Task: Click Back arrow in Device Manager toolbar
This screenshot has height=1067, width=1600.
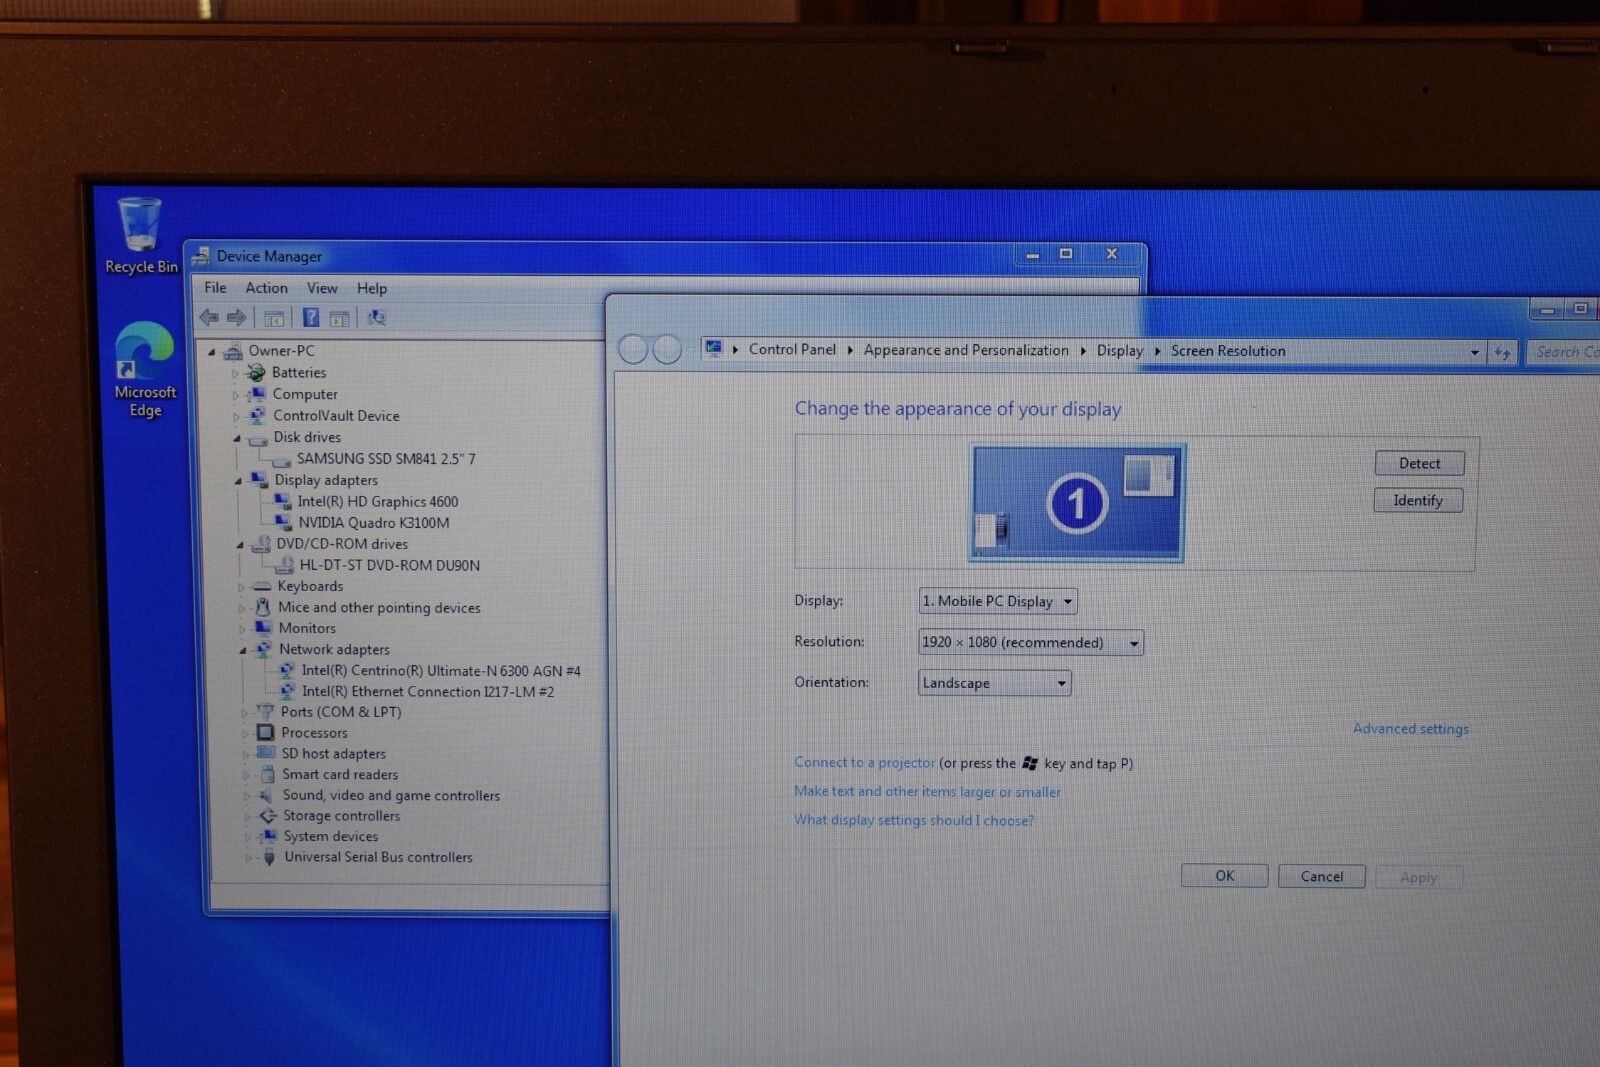Action: [x=209, y=318]
